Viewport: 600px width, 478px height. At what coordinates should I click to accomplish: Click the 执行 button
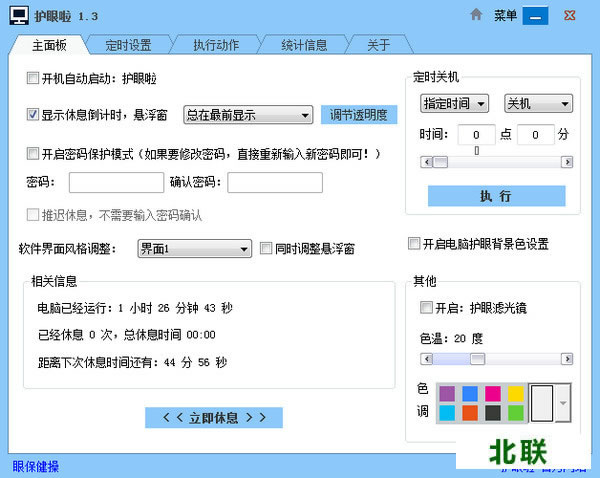click(496, 196)
